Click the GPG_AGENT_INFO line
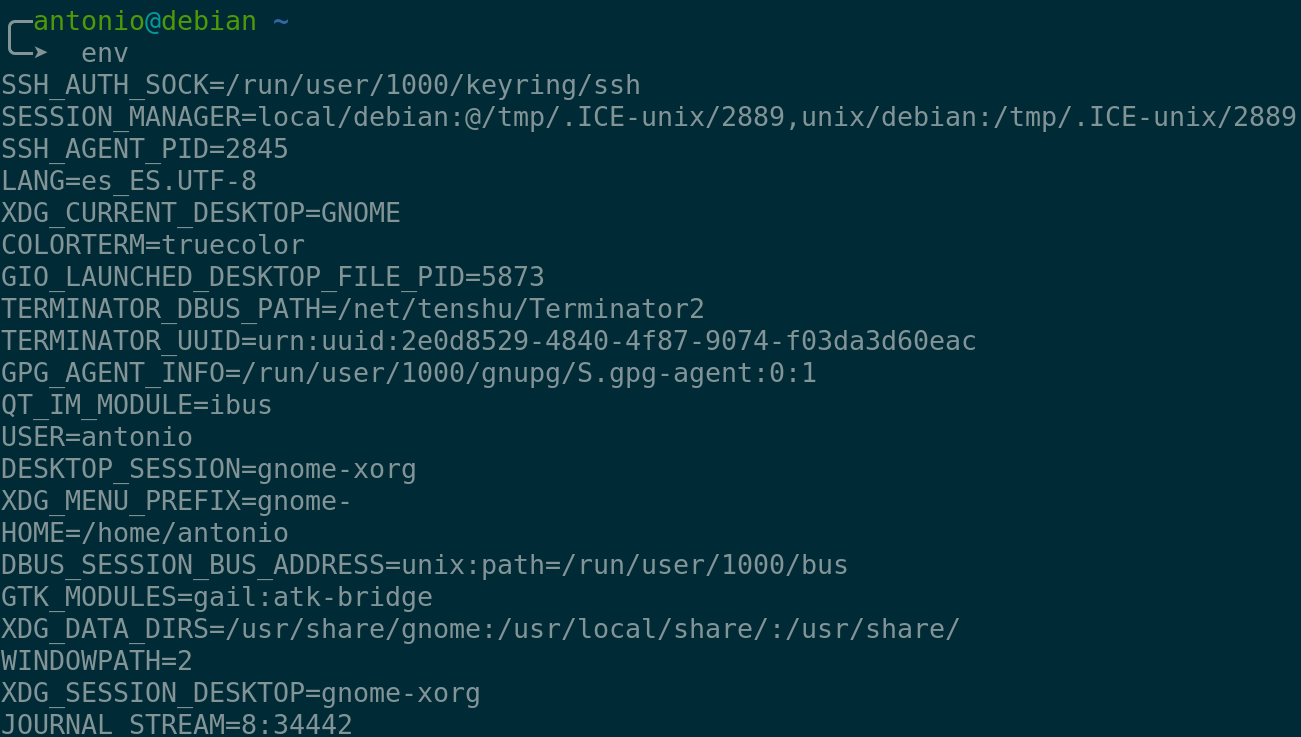Screen dimensions: 1301x737 pyautogui.click(x=408, y=373)
